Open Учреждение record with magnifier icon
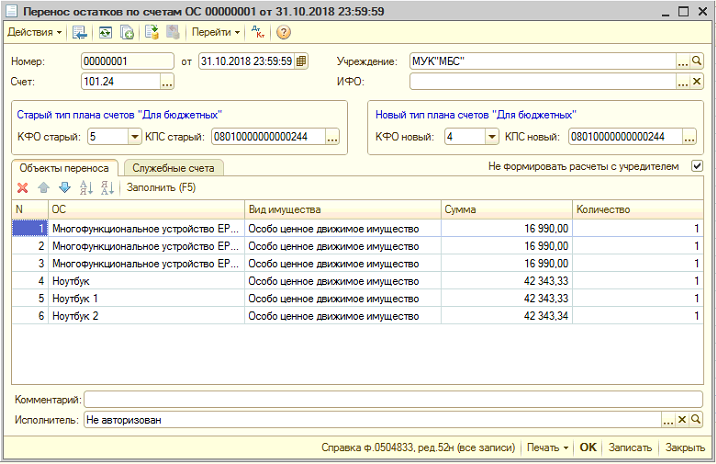This screenshot has height=464, width=716. (x=696, y=61)
